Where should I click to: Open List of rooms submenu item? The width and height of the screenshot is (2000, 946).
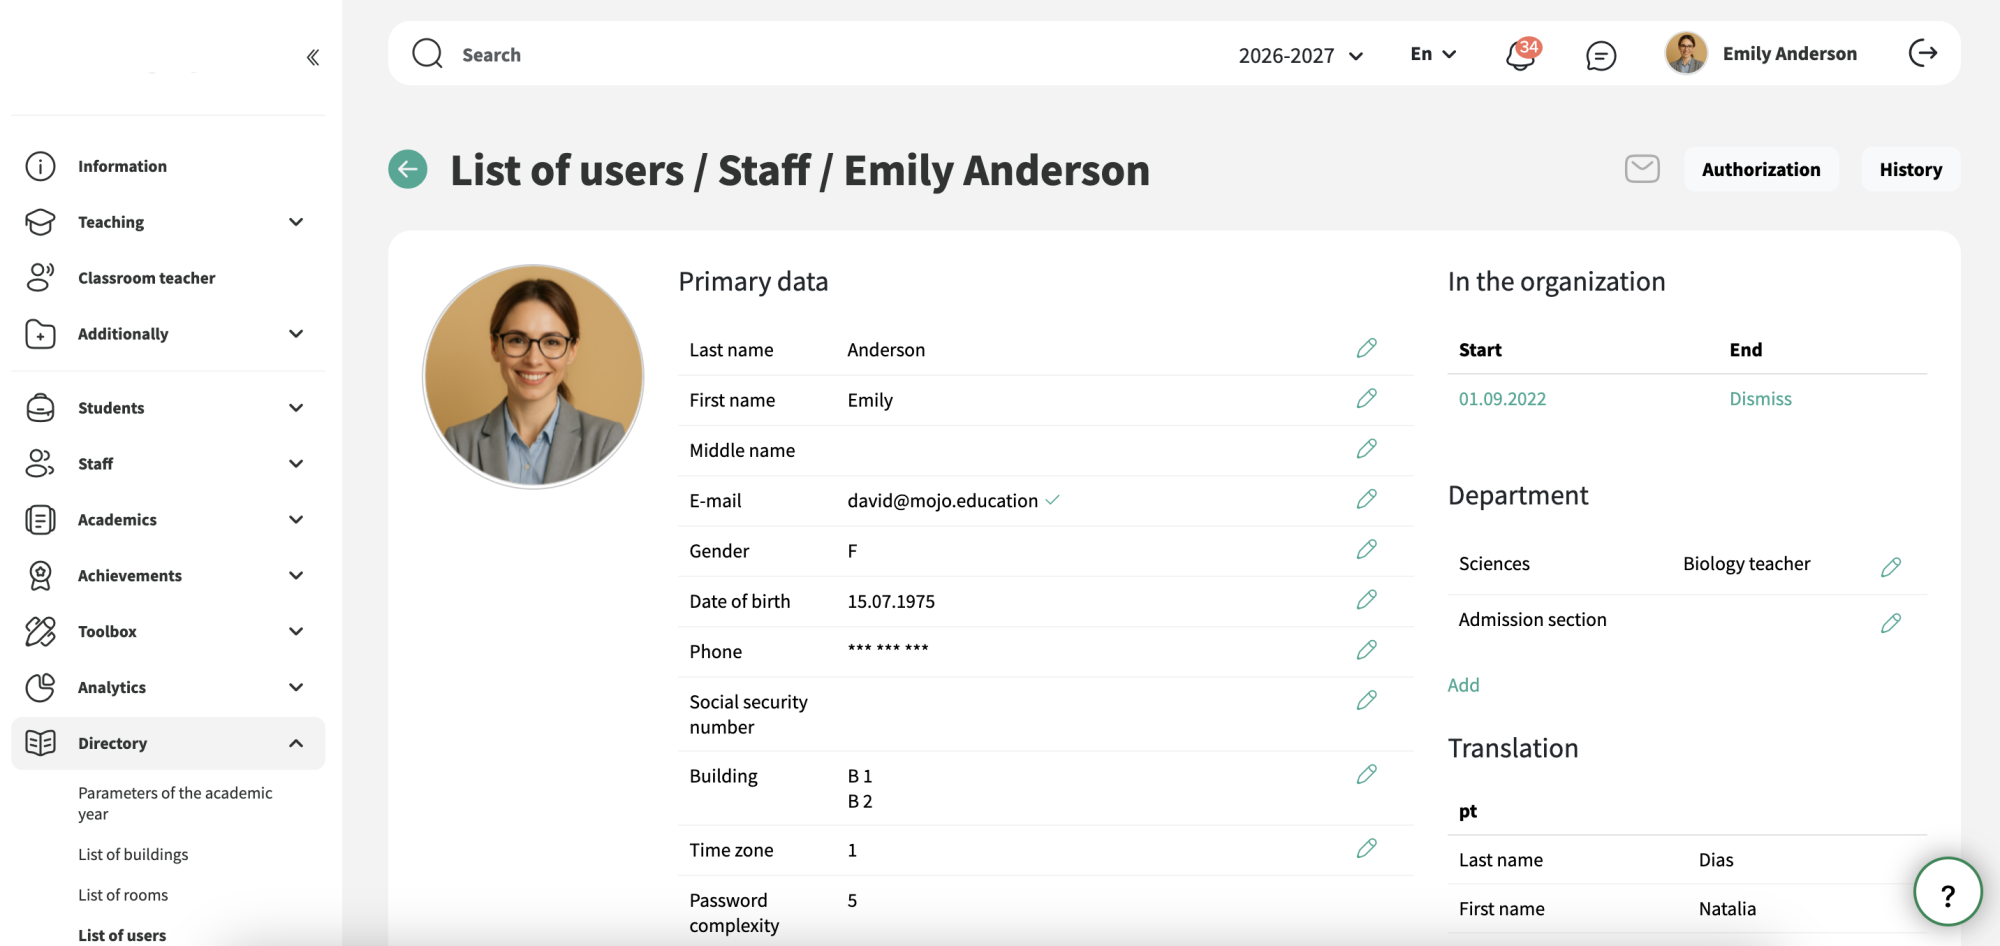tap(123, 895)
